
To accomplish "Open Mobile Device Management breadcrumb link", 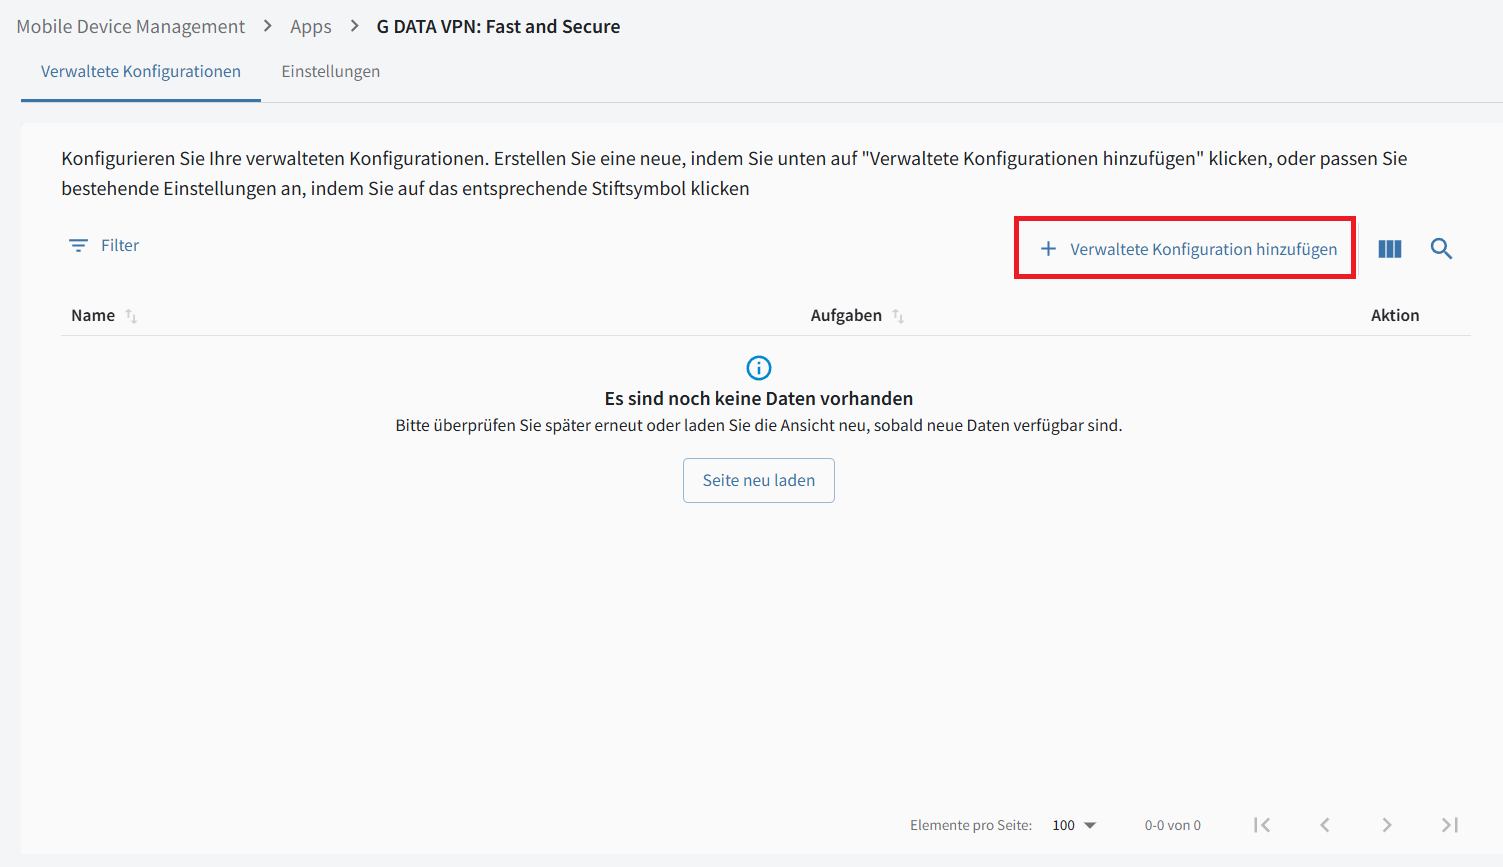I will pyautogui.click(x=131, y=27).
